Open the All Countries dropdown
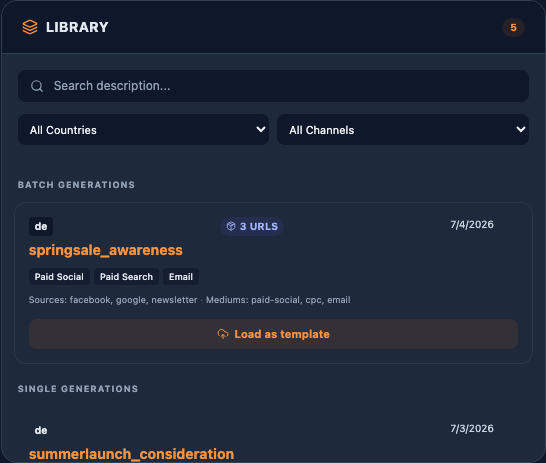The width and height of the screenshot is (546, 463). click(143, 130)
